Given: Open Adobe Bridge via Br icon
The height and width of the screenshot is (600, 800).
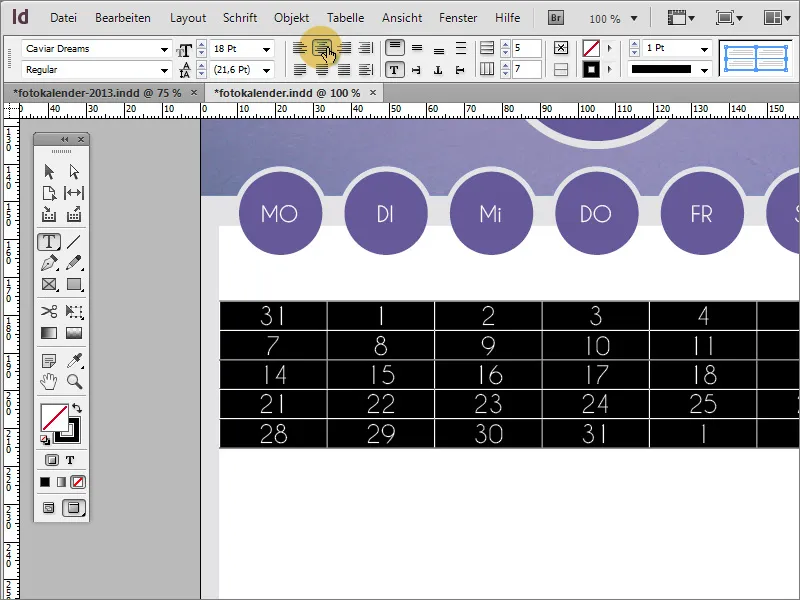Looking at the screenshot, I should [556, 18].
